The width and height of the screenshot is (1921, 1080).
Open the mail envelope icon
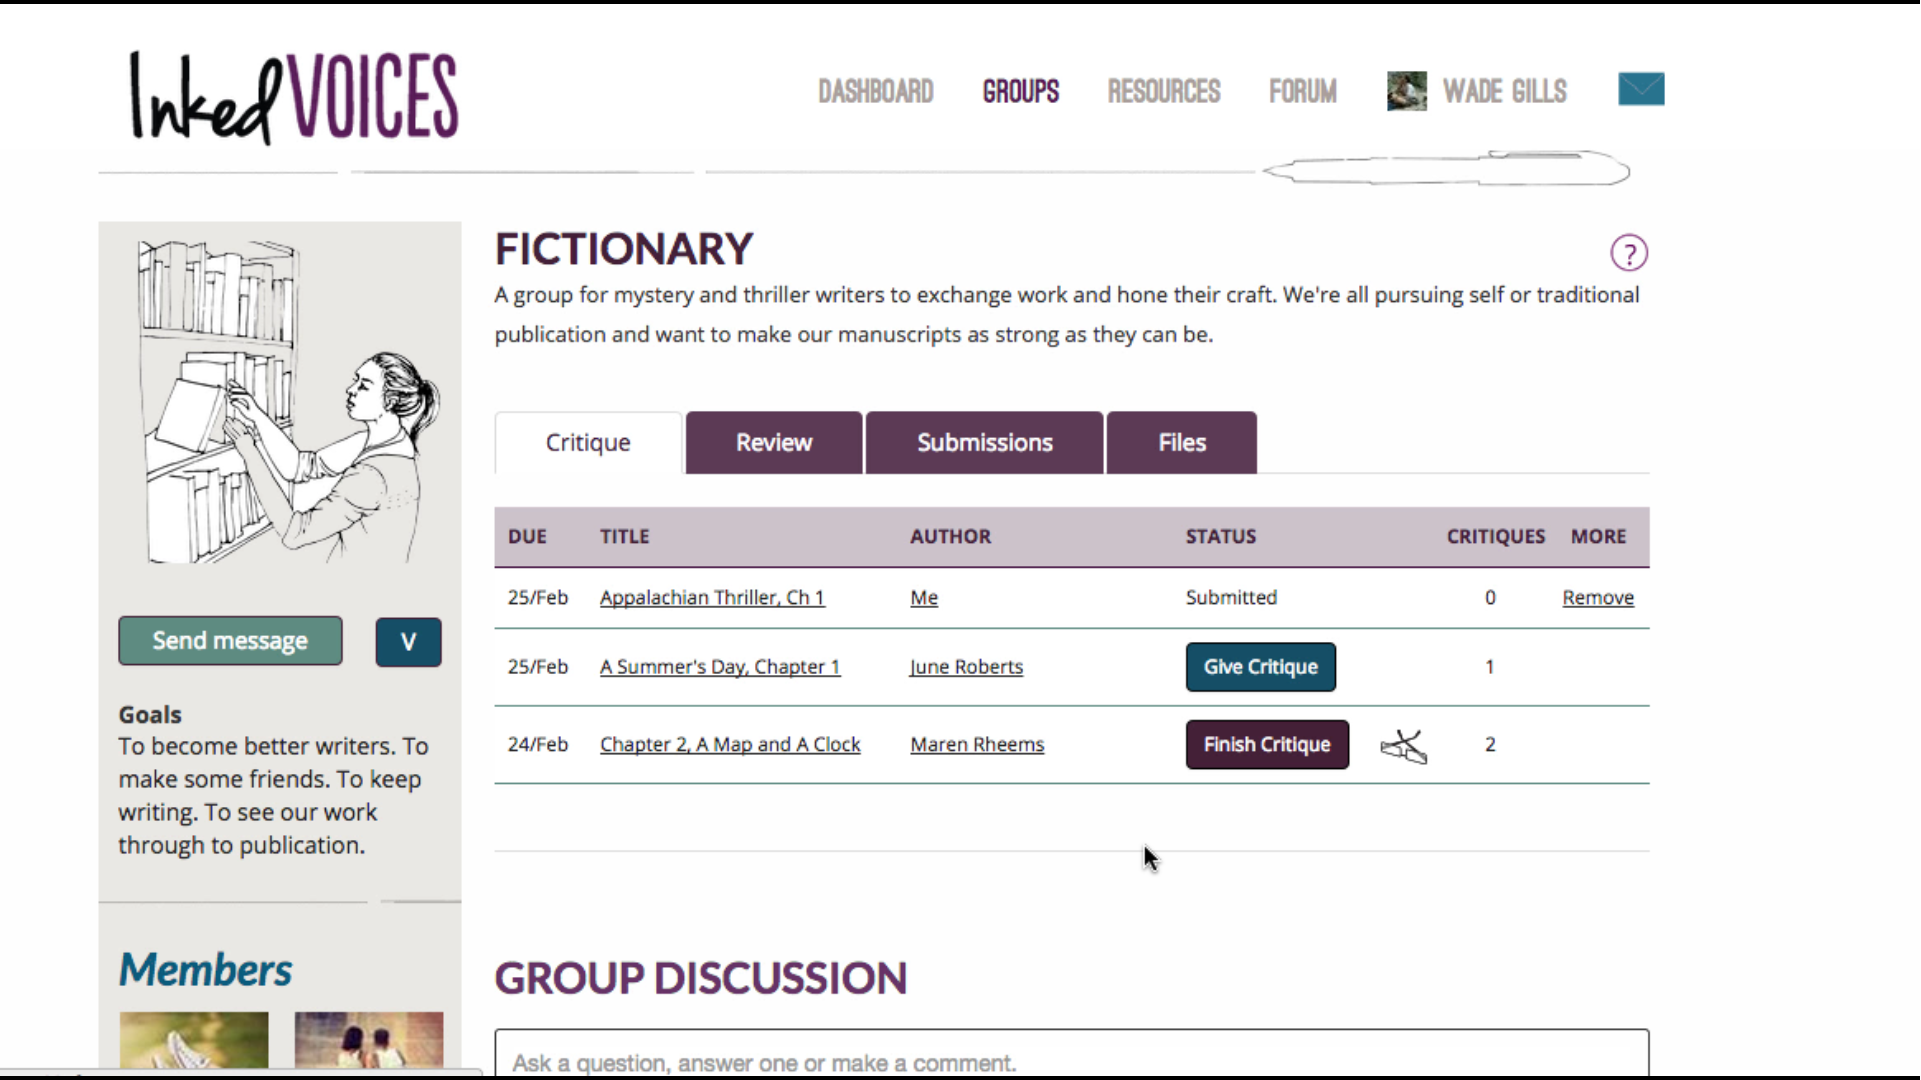pyautogui.click(x=1641, y=89)
